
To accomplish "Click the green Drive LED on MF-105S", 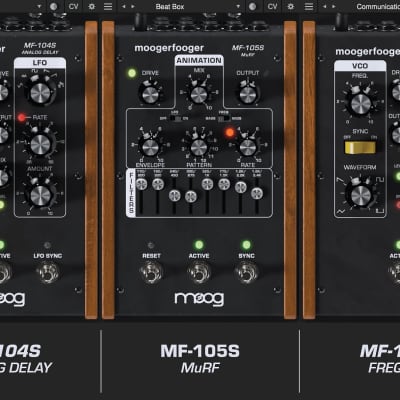I will (132, 73).
